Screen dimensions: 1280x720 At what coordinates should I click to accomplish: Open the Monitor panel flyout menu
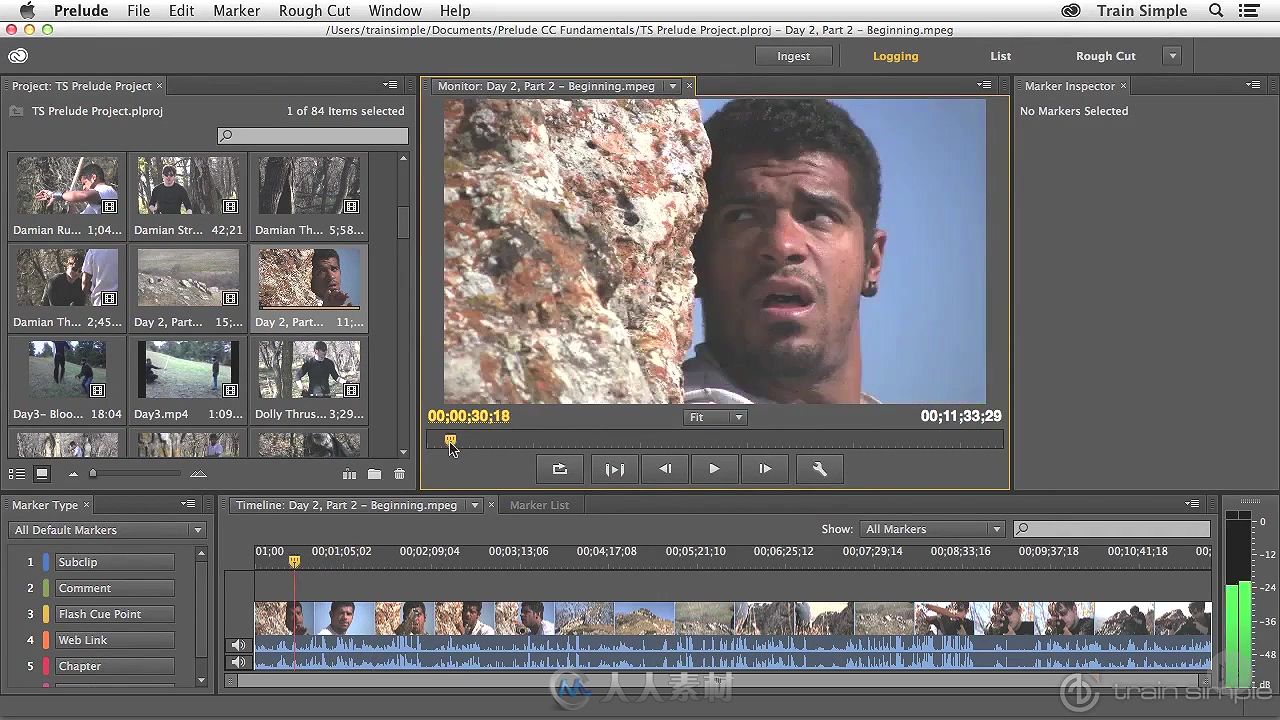click(x=985, y=85)
